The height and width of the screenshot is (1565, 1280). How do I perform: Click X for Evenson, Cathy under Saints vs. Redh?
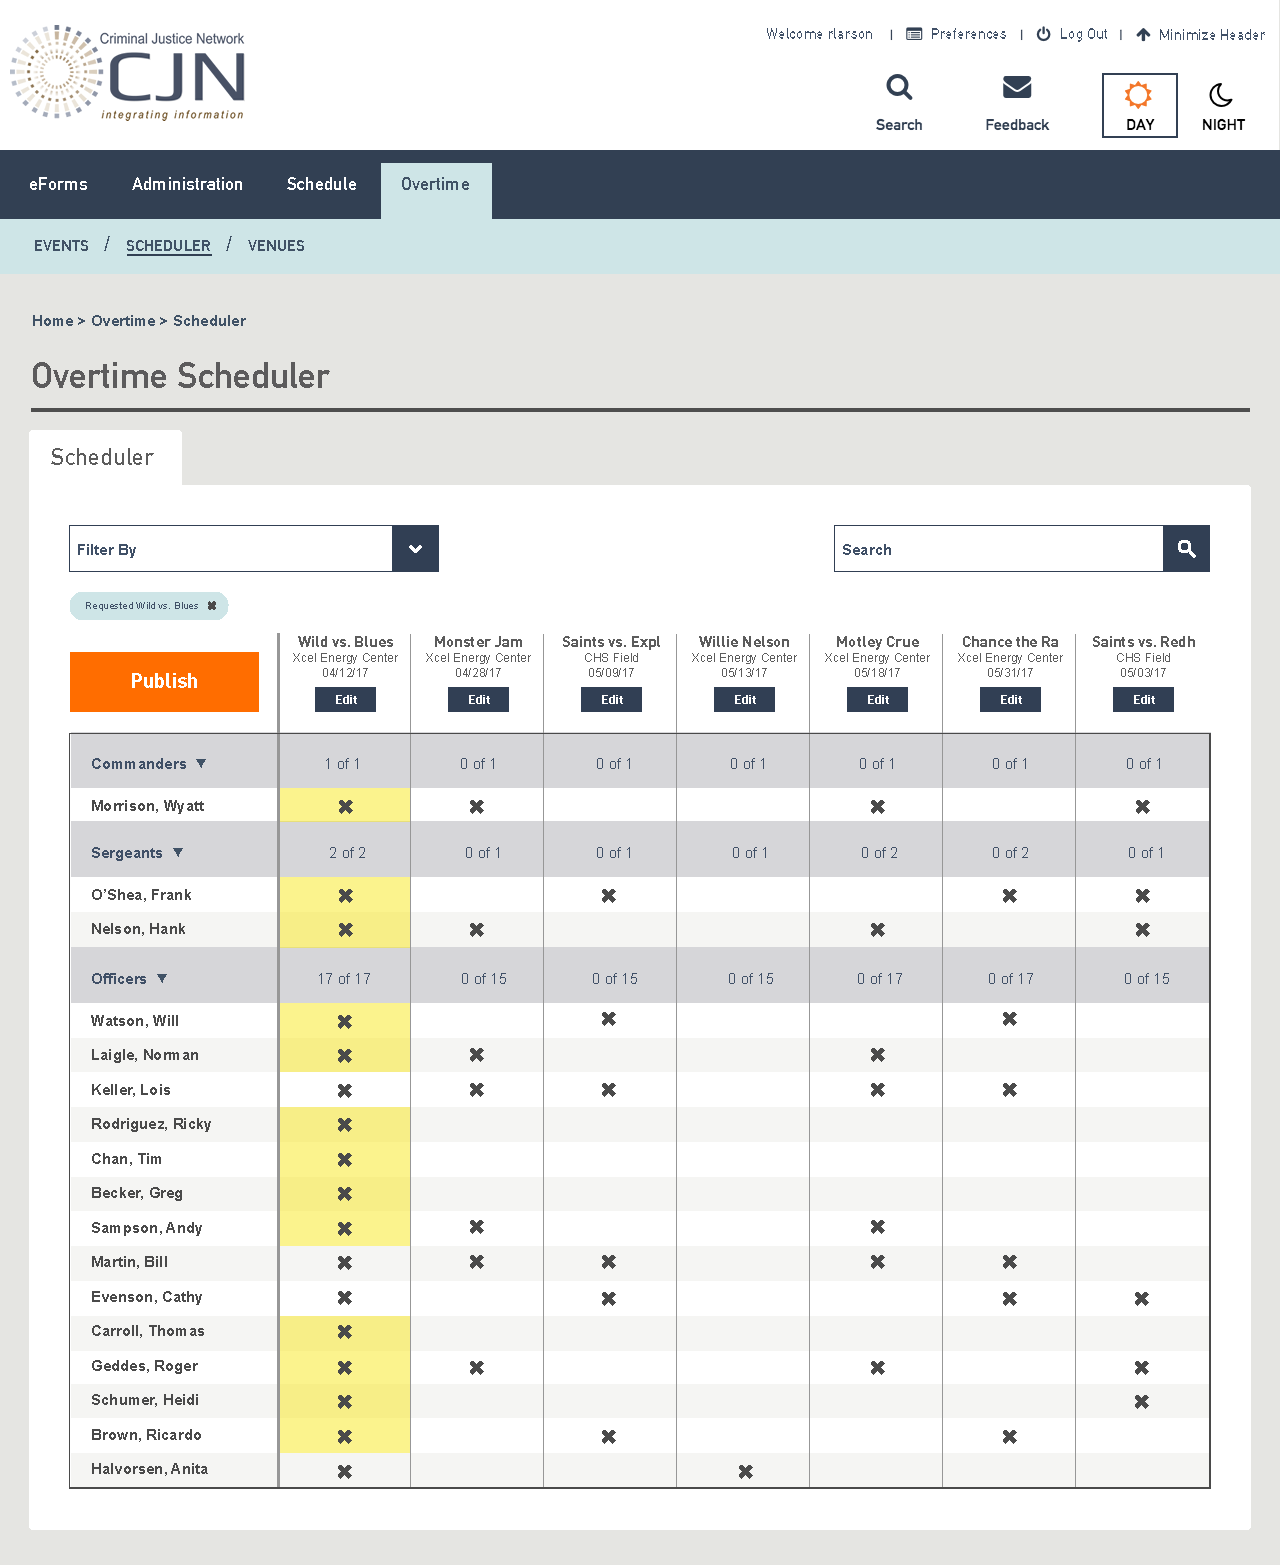pyautogui.click(x=1142, y=1298)
